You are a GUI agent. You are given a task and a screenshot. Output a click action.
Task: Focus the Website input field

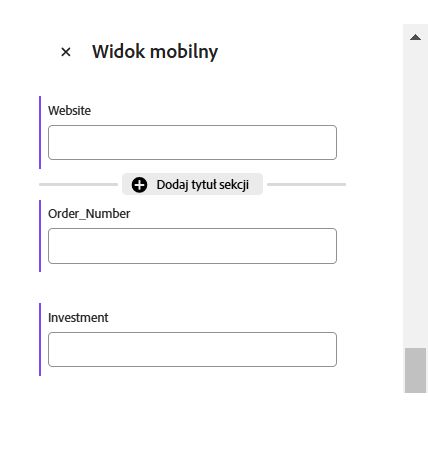(x=192, y=143)
